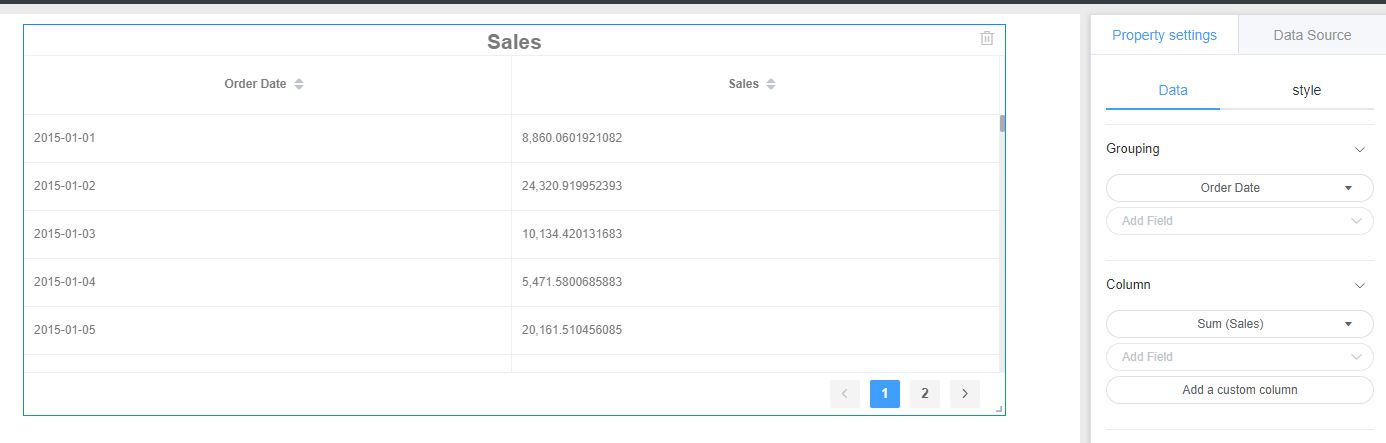The image size is (1386, 443).
Task: Open Add Field dropdown under Grouping
Action: [1240, 221]
